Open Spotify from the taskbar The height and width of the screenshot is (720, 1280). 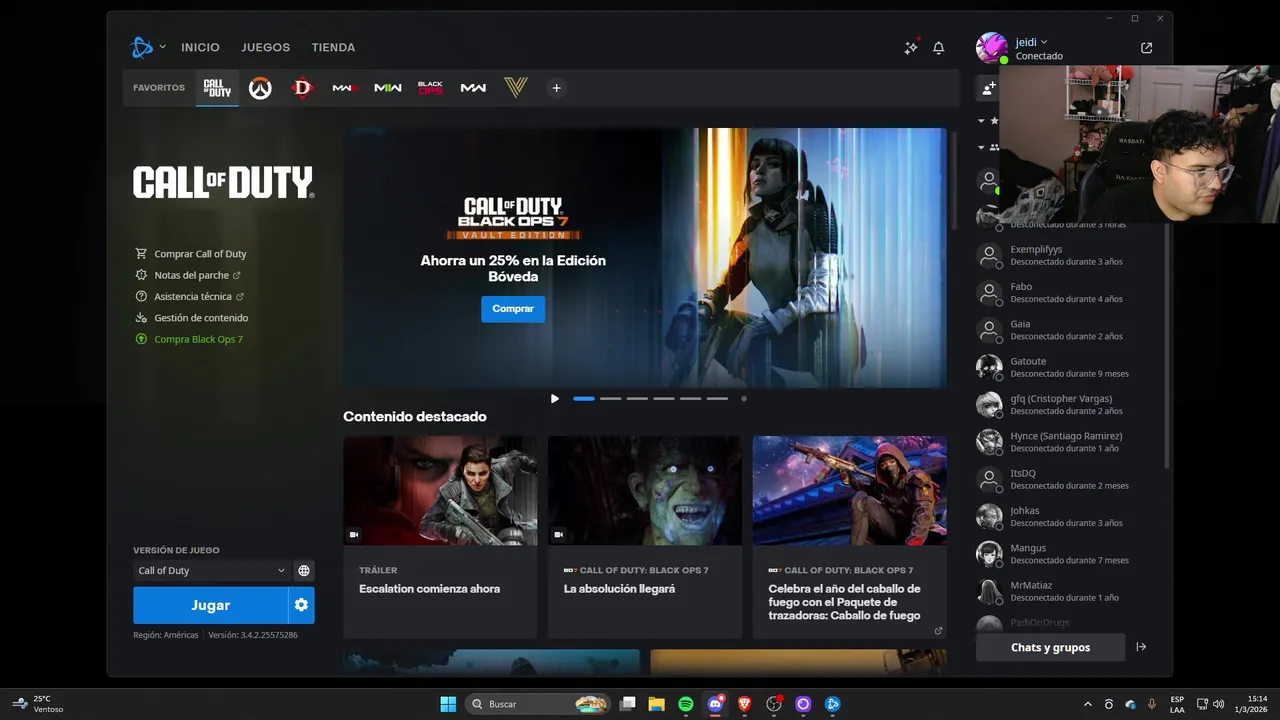pyautogui.click(x=686, y=704)
